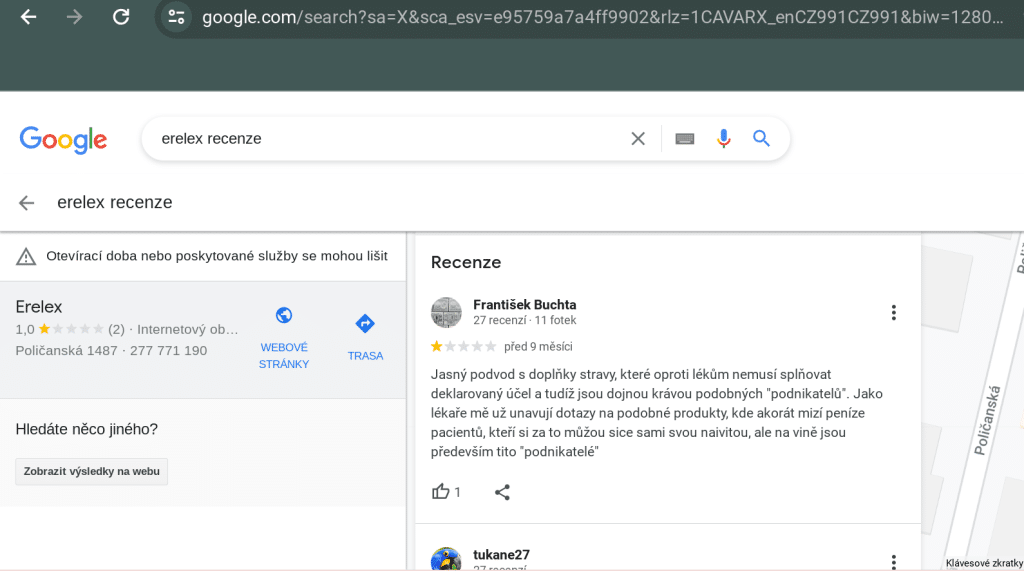Viewport: 1024px width, 571px height.
Task: Clear the search query with the X icon
Action: (x=638, y=139)
